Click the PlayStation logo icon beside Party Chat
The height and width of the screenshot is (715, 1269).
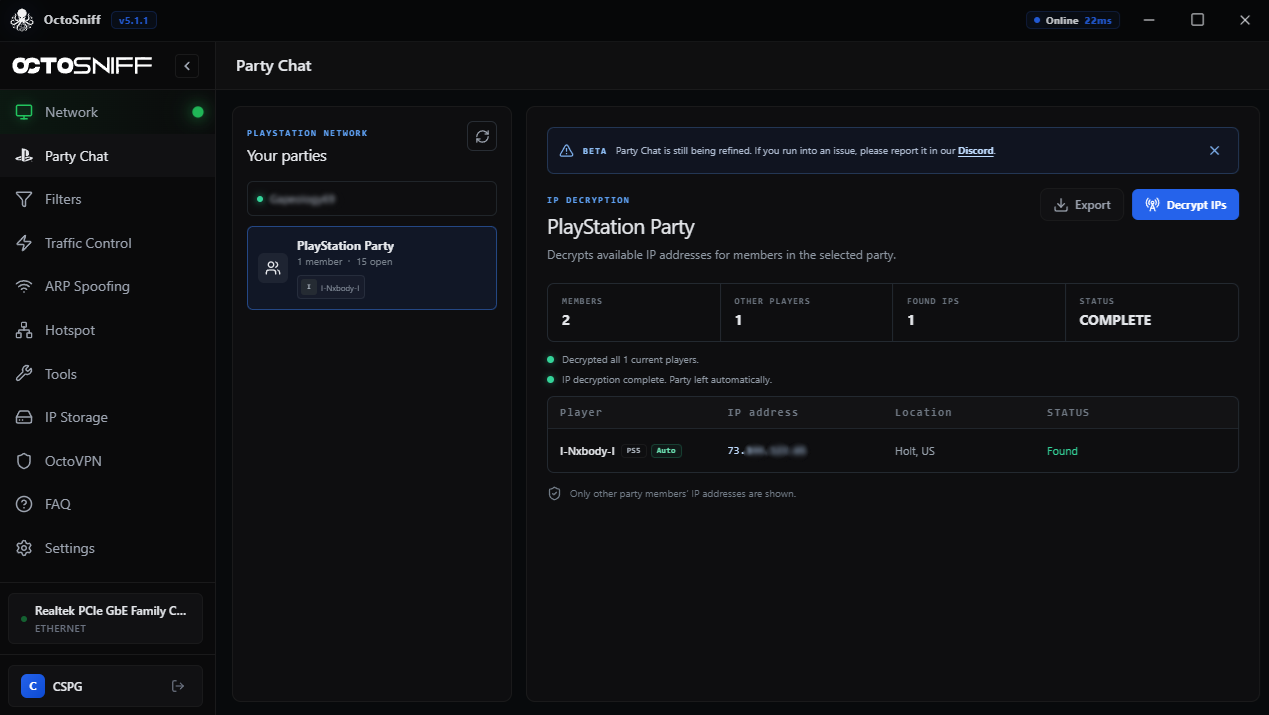tap(25, 156)
